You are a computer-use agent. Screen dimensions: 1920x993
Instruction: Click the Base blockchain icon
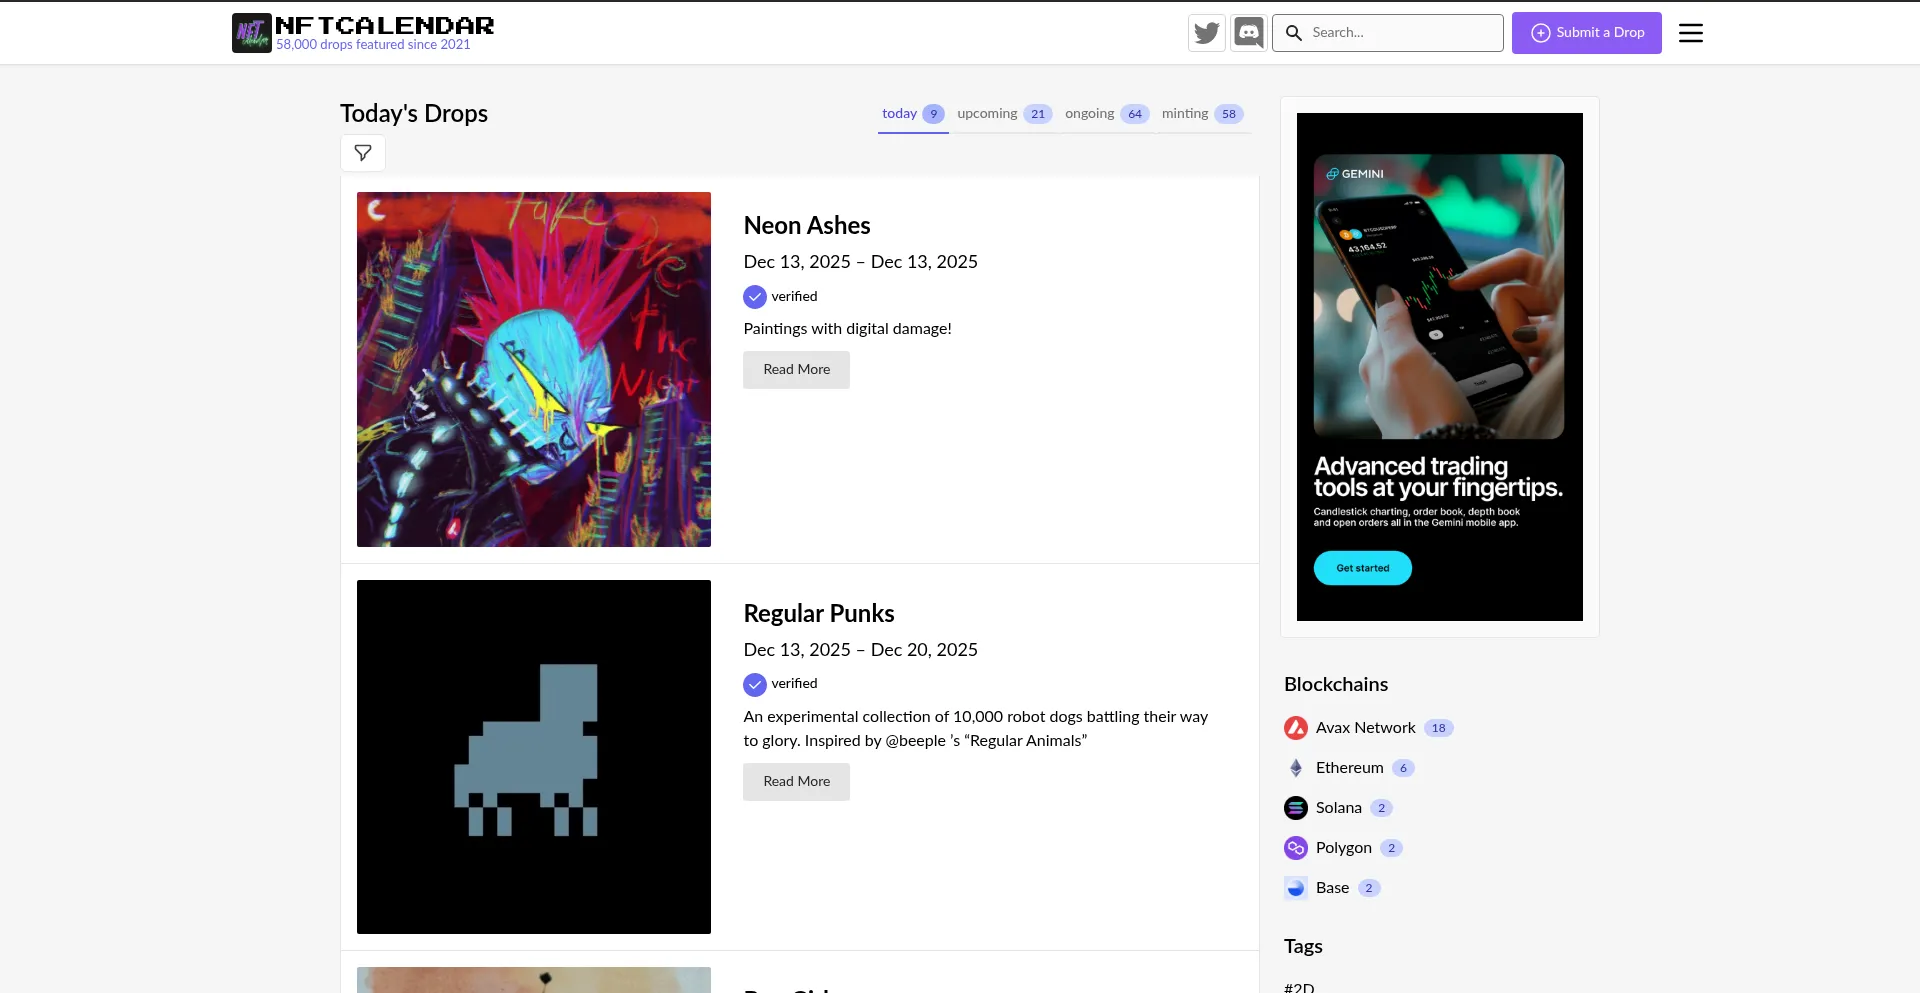(x=1296, y=888)
